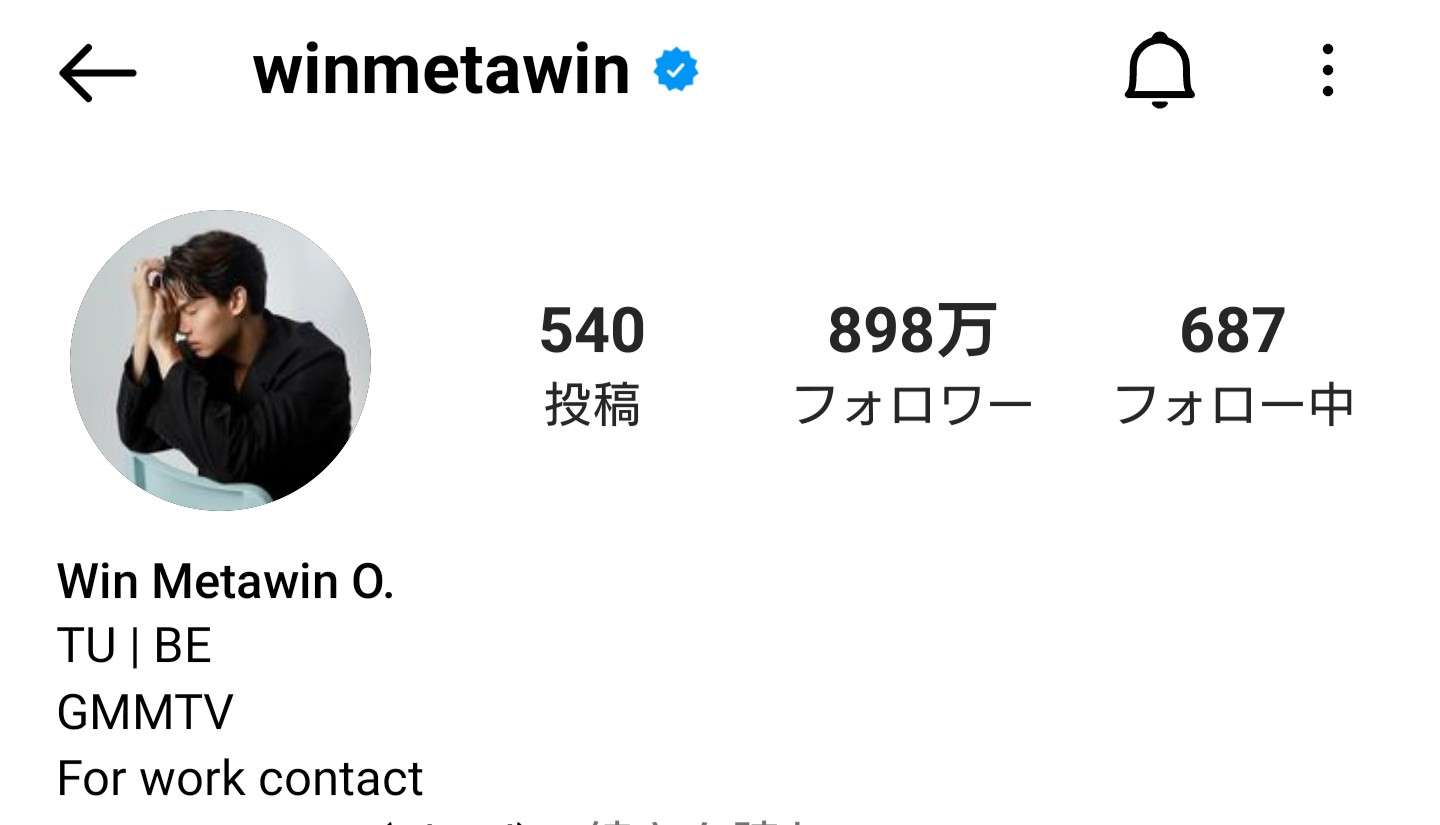Image resolution: width=1440 pixels, height=825 pixels.
Task: Tap the TU | BE bio line
Action: [134, 647]
